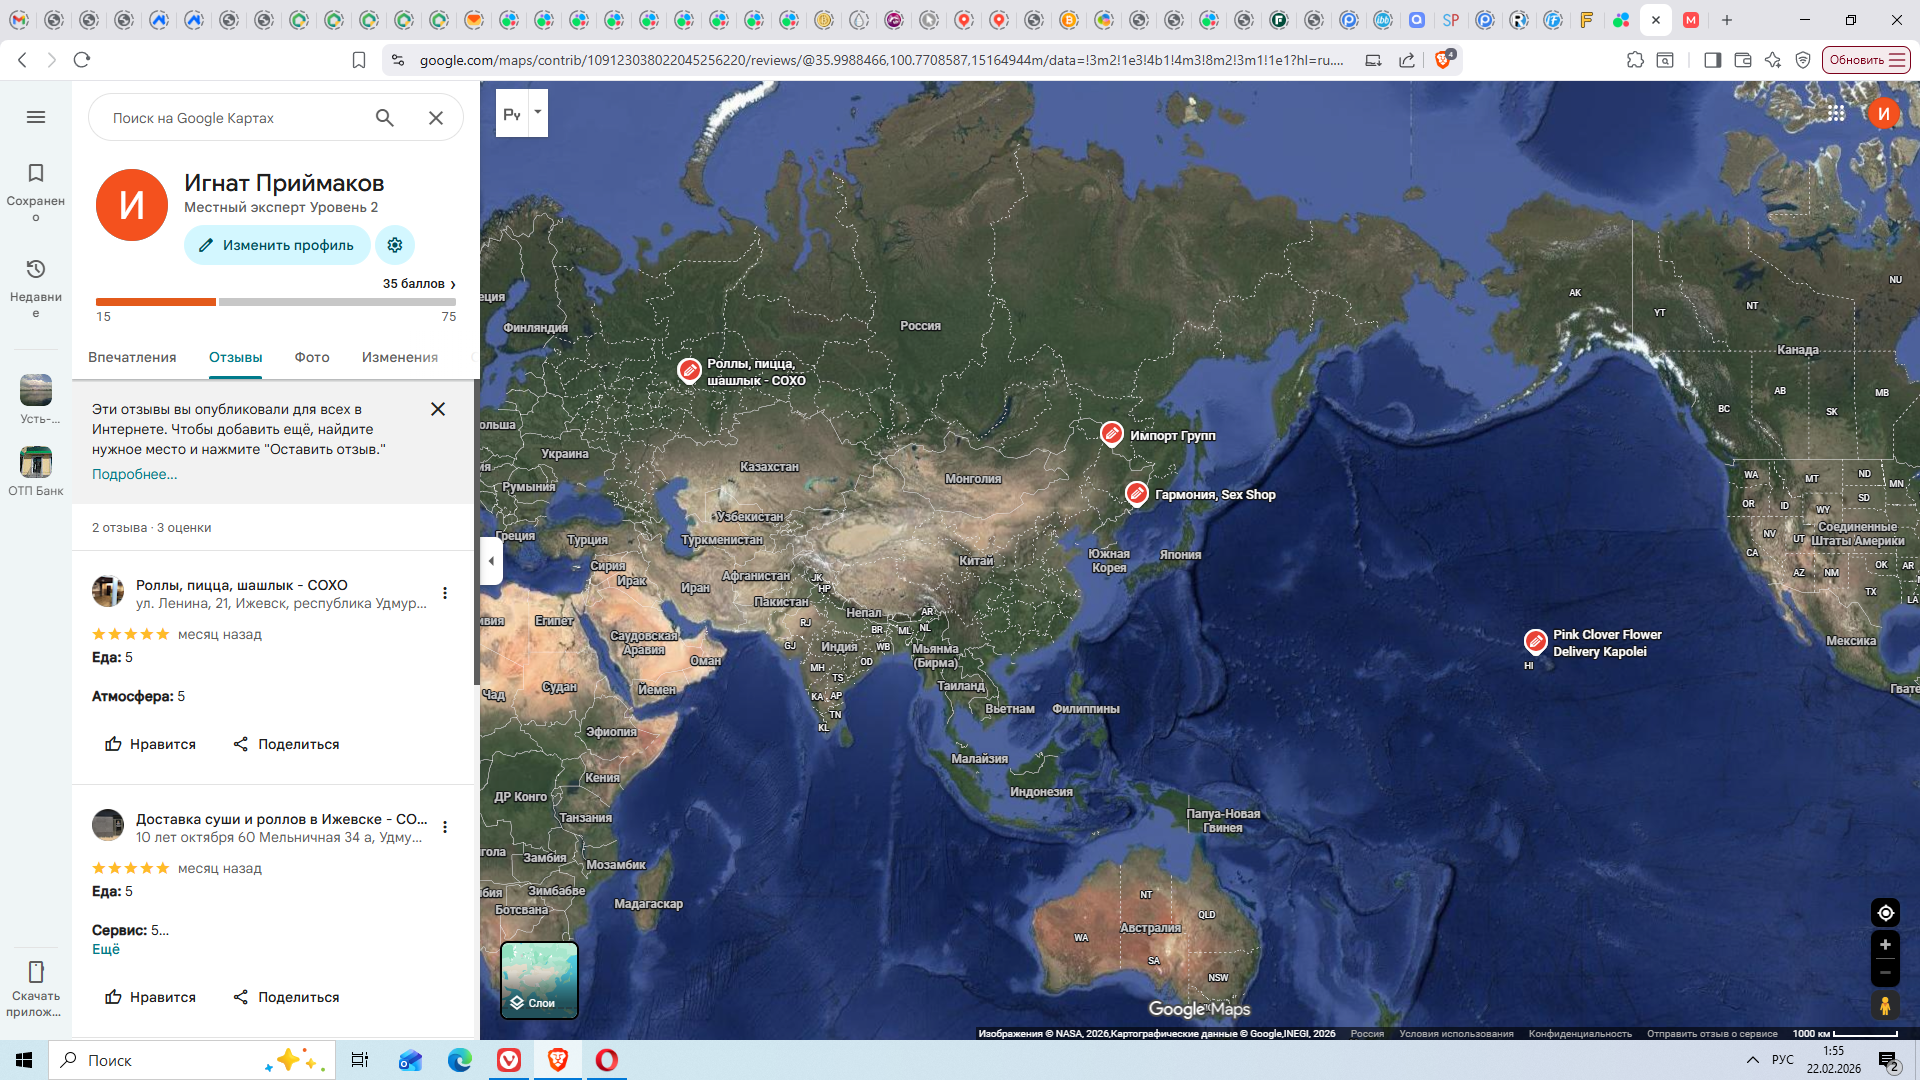Open the profile settings gear icon
1920x1080 pixels.
(x=395, y=245)
